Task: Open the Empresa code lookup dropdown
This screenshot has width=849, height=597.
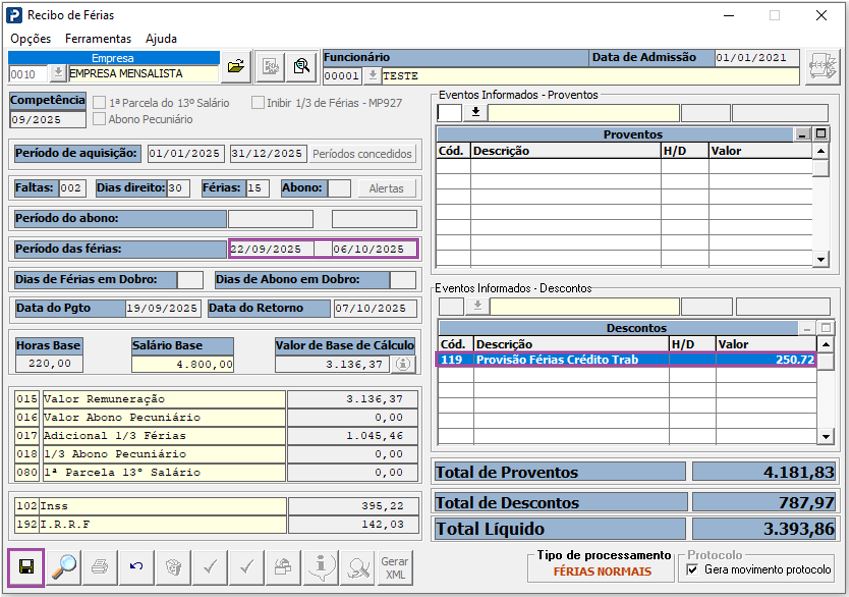Action: (58, 74)
